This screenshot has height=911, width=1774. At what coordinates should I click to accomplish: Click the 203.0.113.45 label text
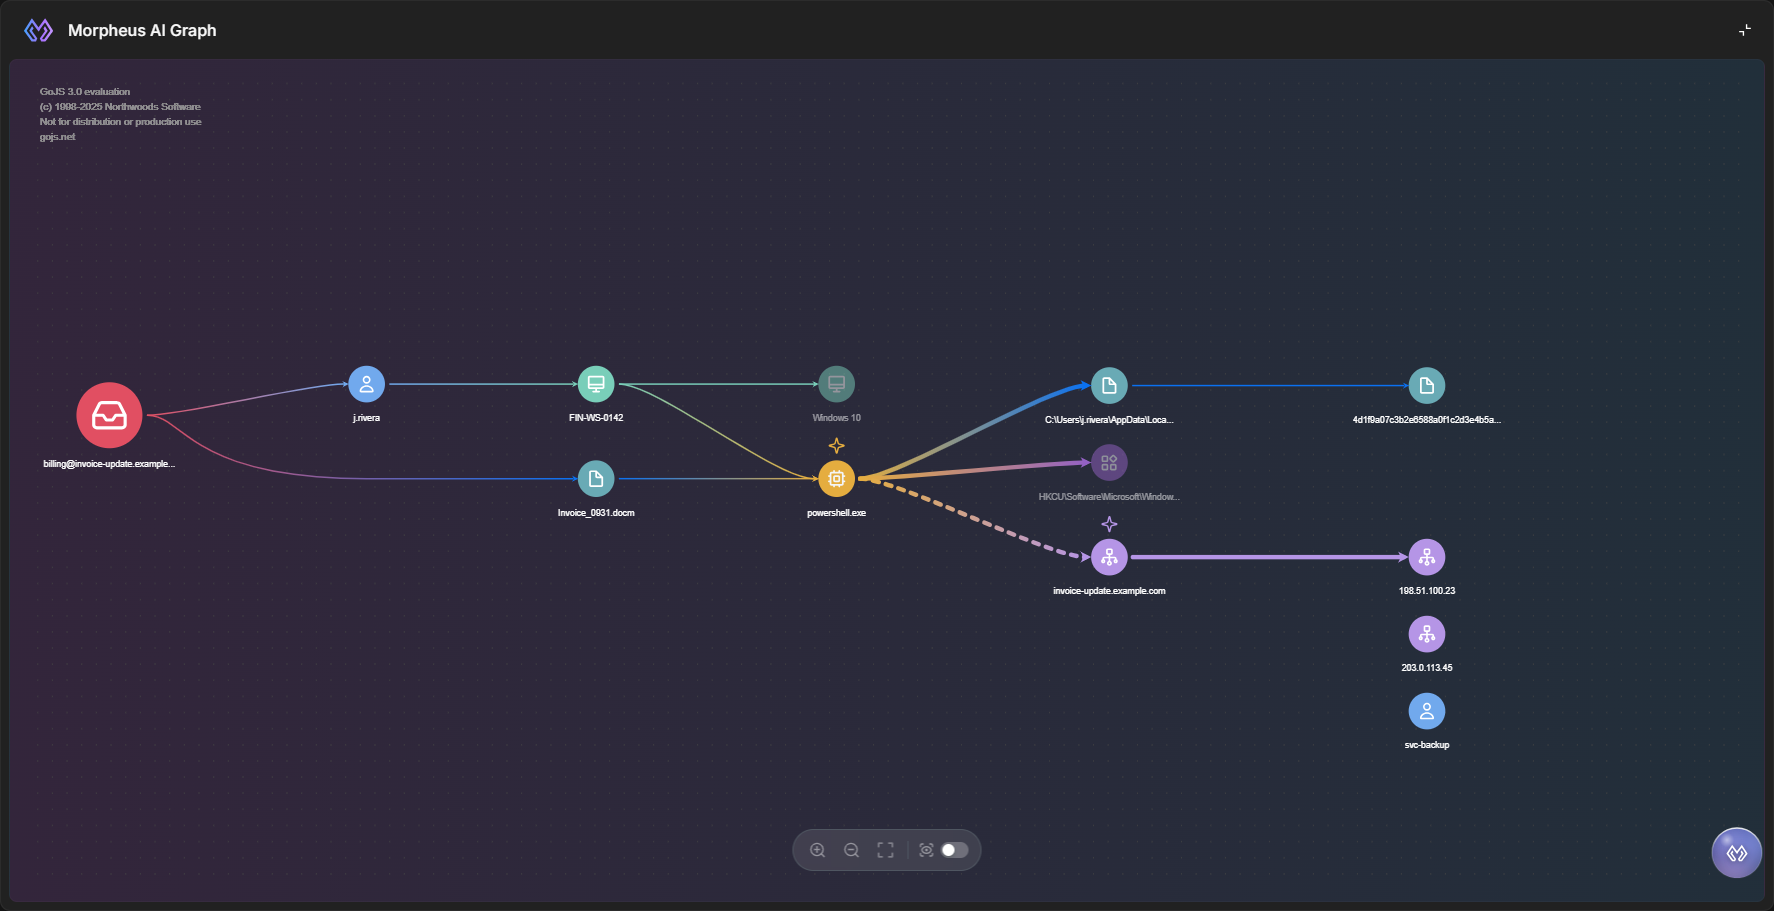point(1427,668)
